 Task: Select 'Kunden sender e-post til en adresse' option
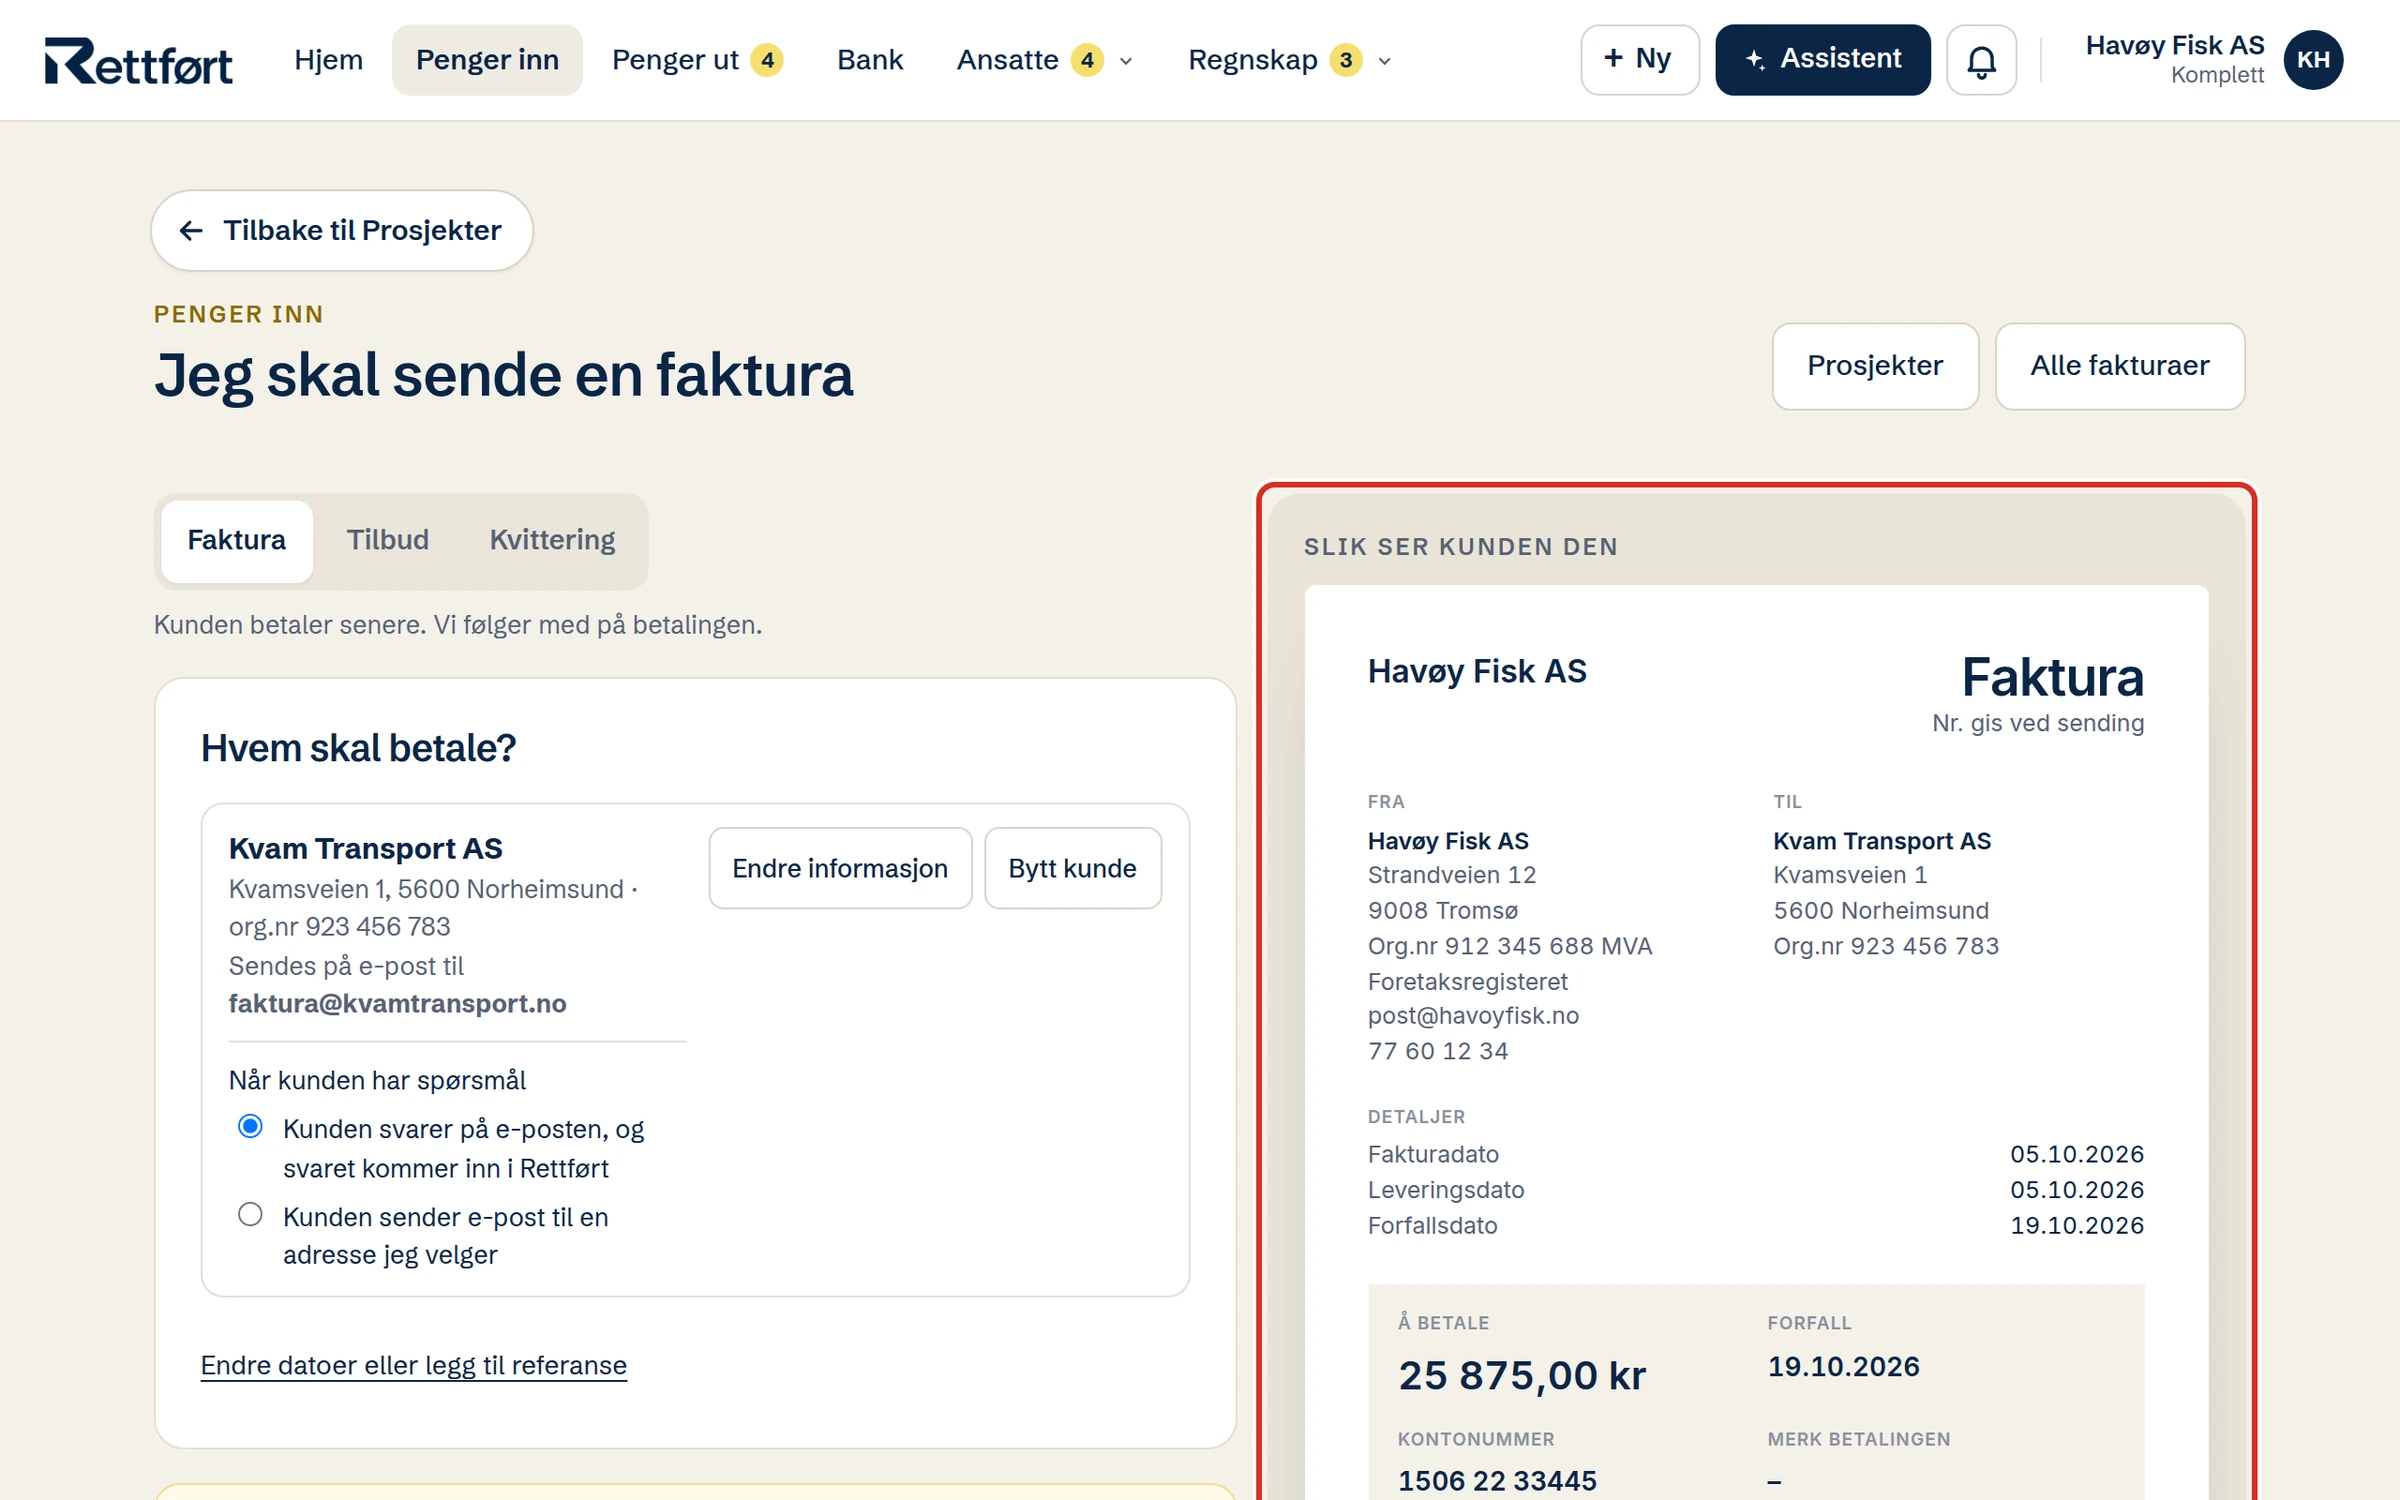tap(250, 1215)
